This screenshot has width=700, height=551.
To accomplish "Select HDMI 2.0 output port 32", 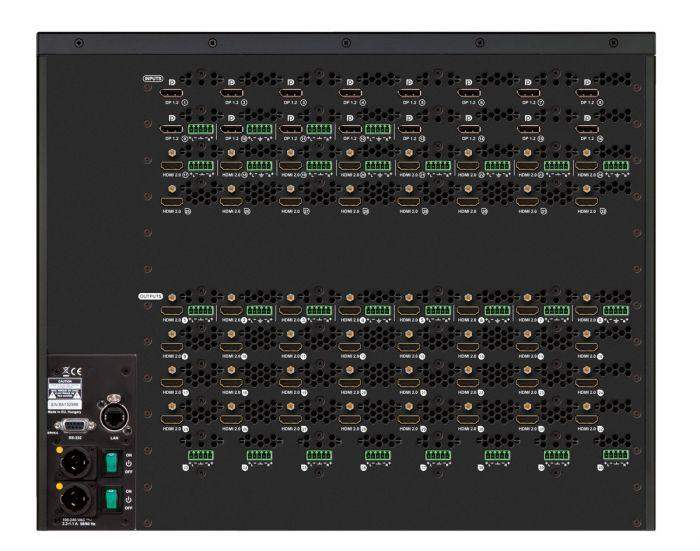I will (x=587, y=419).
